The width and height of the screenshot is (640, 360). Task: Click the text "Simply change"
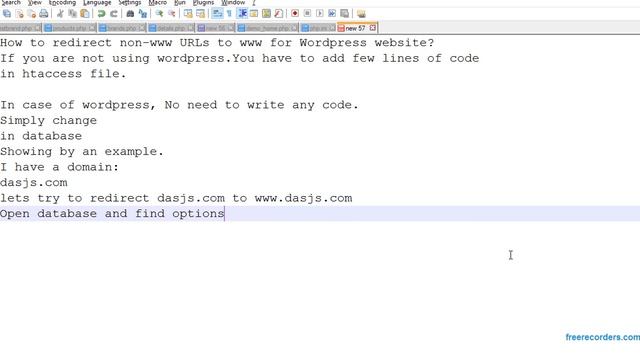tap(49, 120)
